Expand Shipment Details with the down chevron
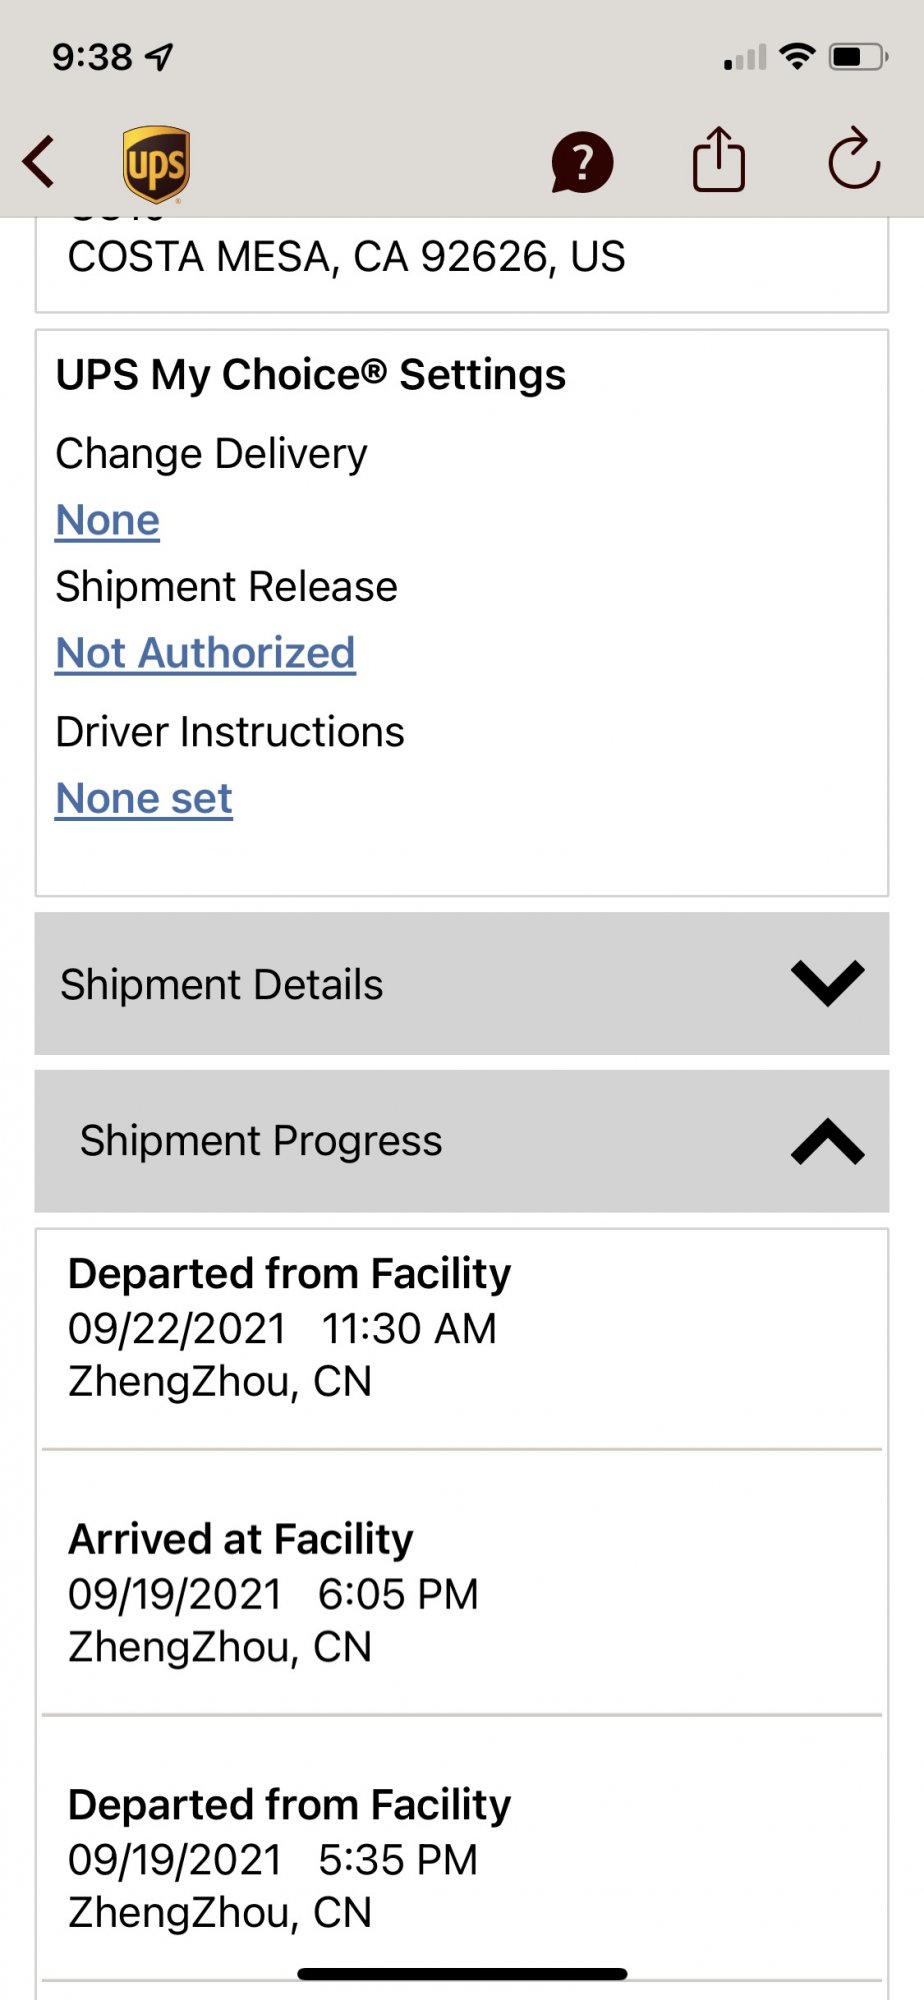924x2000 pixels. (827, 983)
